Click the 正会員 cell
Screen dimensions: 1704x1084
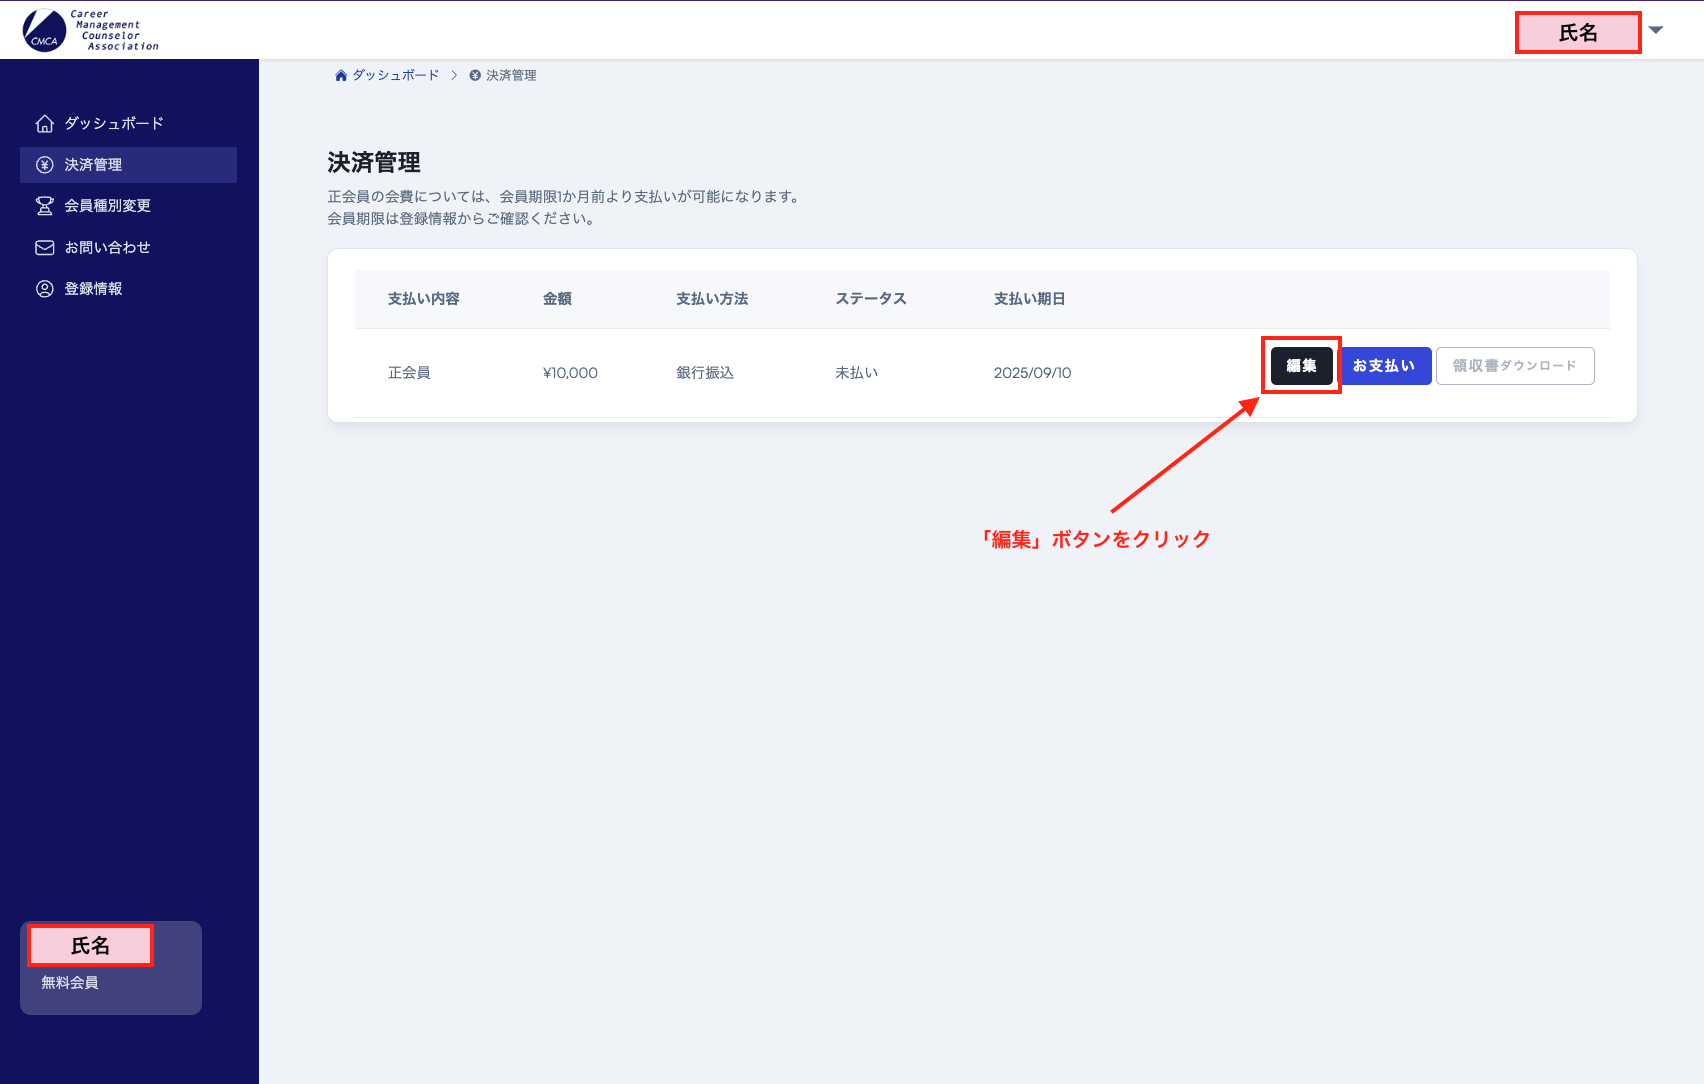point(409,373)
